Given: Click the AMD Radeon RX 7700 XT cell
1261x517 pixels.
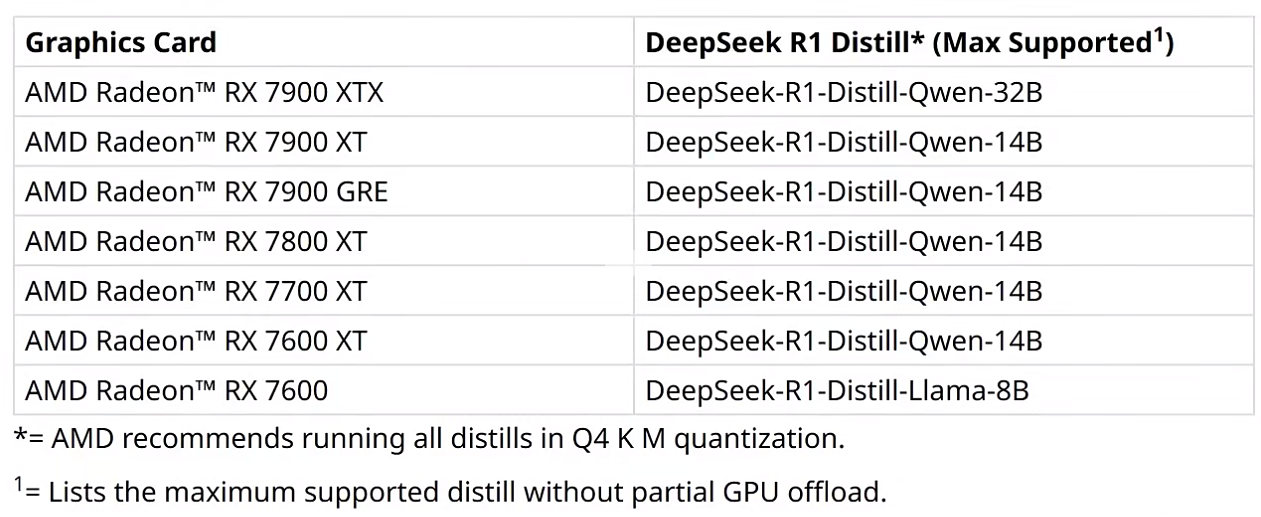Looking at the screenshot, I should pos(196,291).
